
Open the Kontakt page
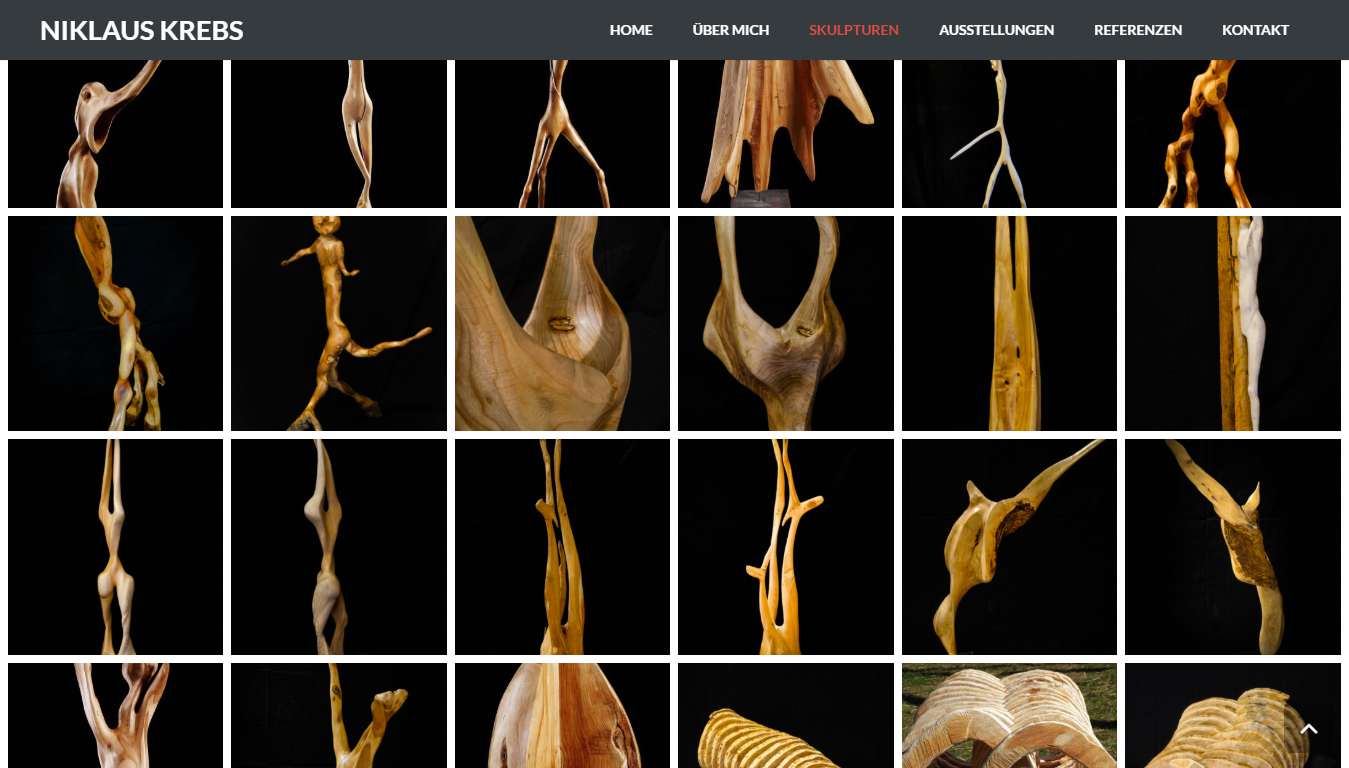click(1254, 30)
